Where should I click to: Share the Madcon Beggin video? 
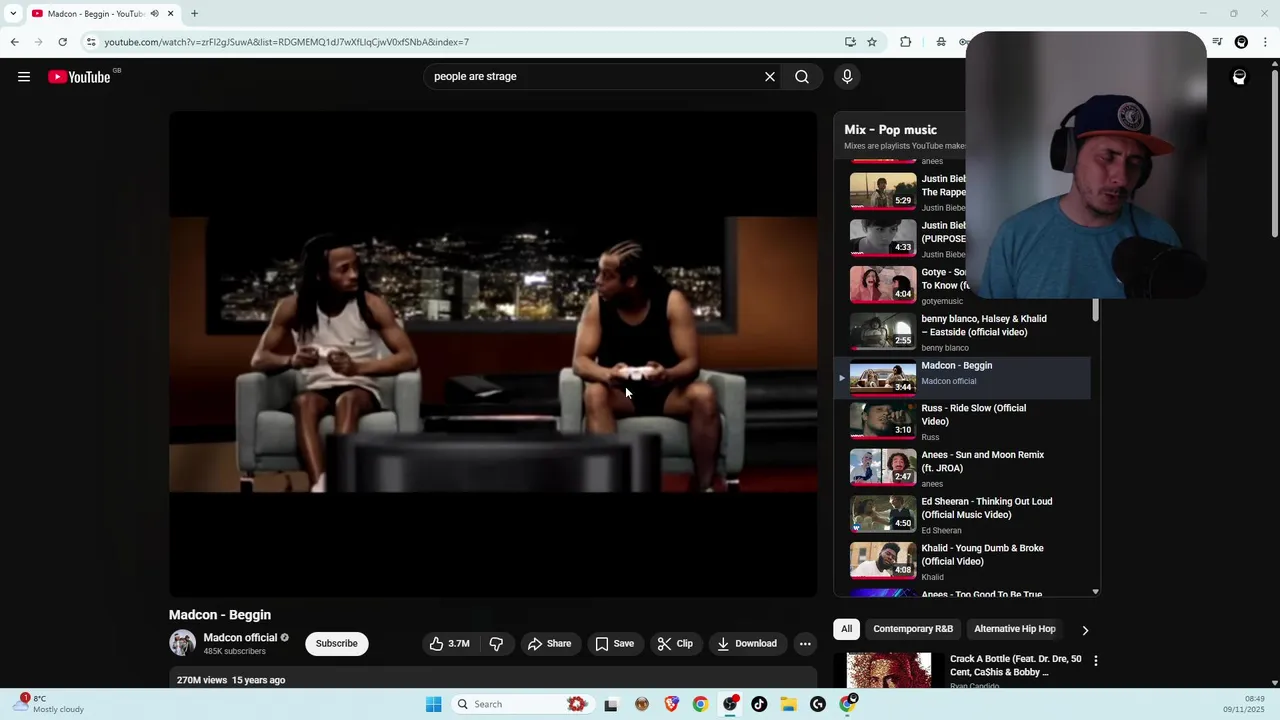pos(550,644)
